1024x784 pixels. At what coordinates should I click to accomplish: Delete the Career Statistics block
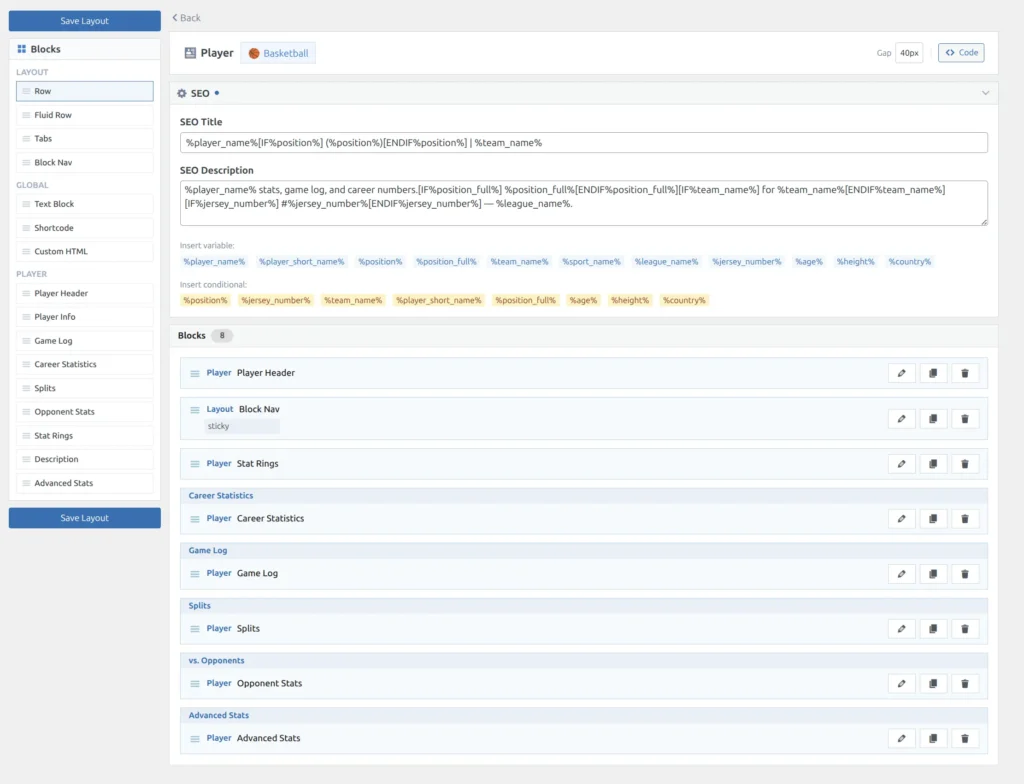pos(965,519)
